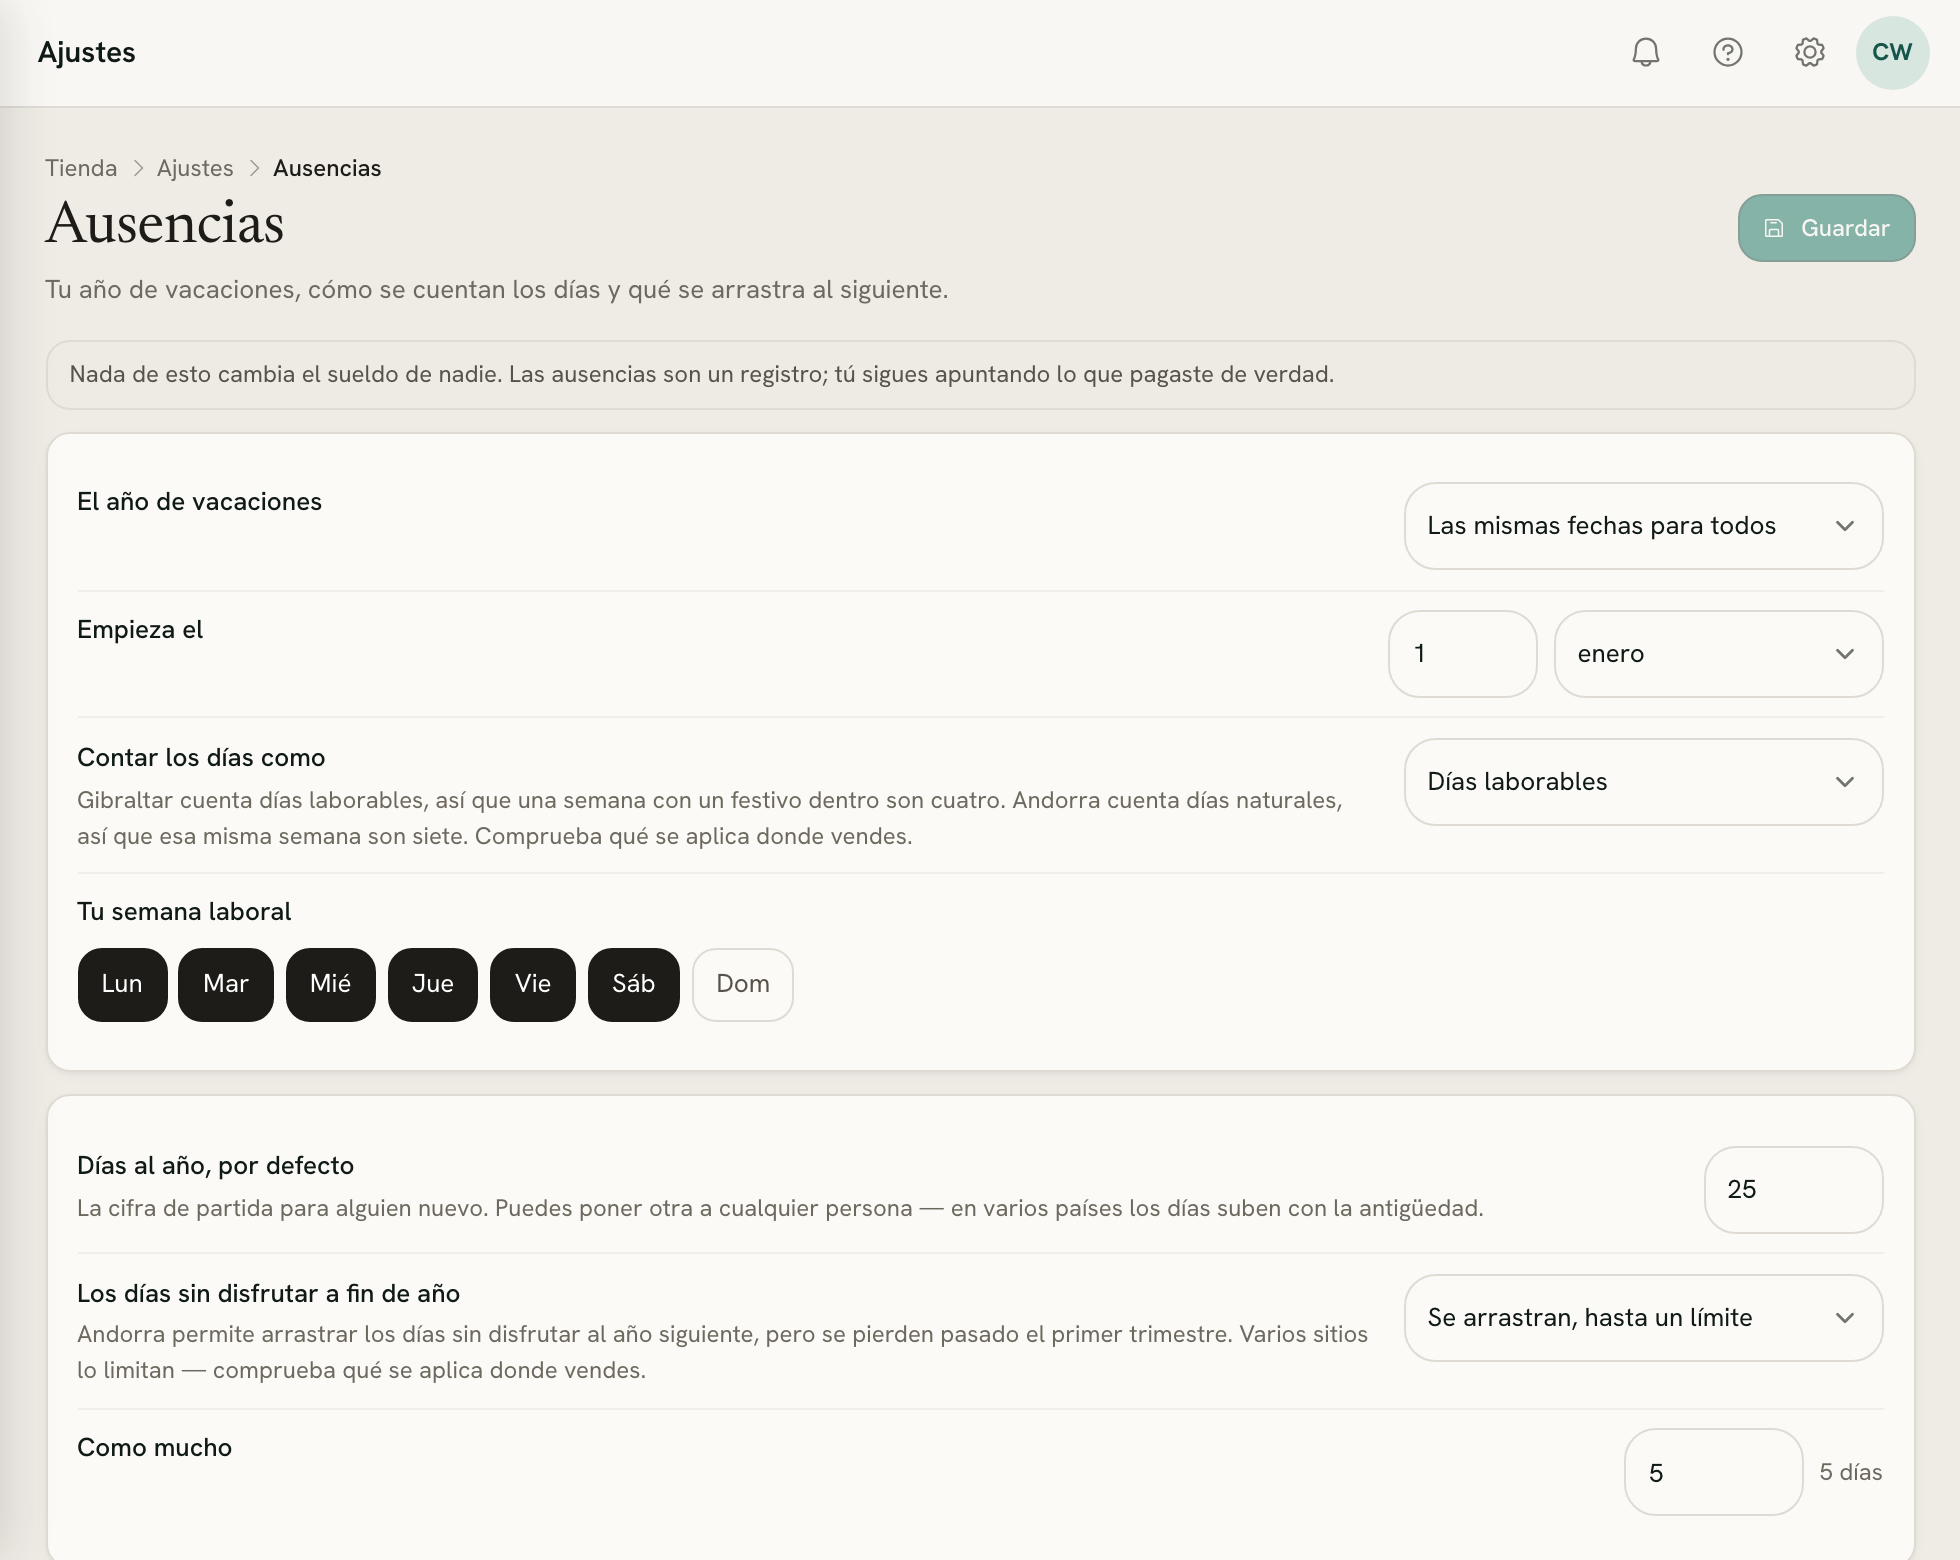The height and width of the screenshot is (1560, 1960).
Task: Open the 'Las mismas fechas para todos' dropdown
Action: (1643, 526)
